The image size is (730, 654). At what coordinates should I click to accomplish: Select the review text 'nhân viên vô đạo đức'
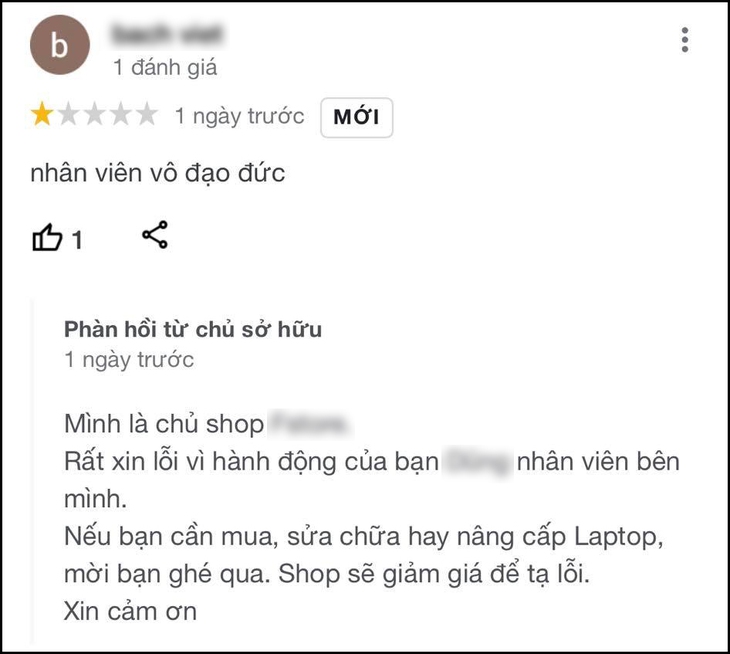157,174
